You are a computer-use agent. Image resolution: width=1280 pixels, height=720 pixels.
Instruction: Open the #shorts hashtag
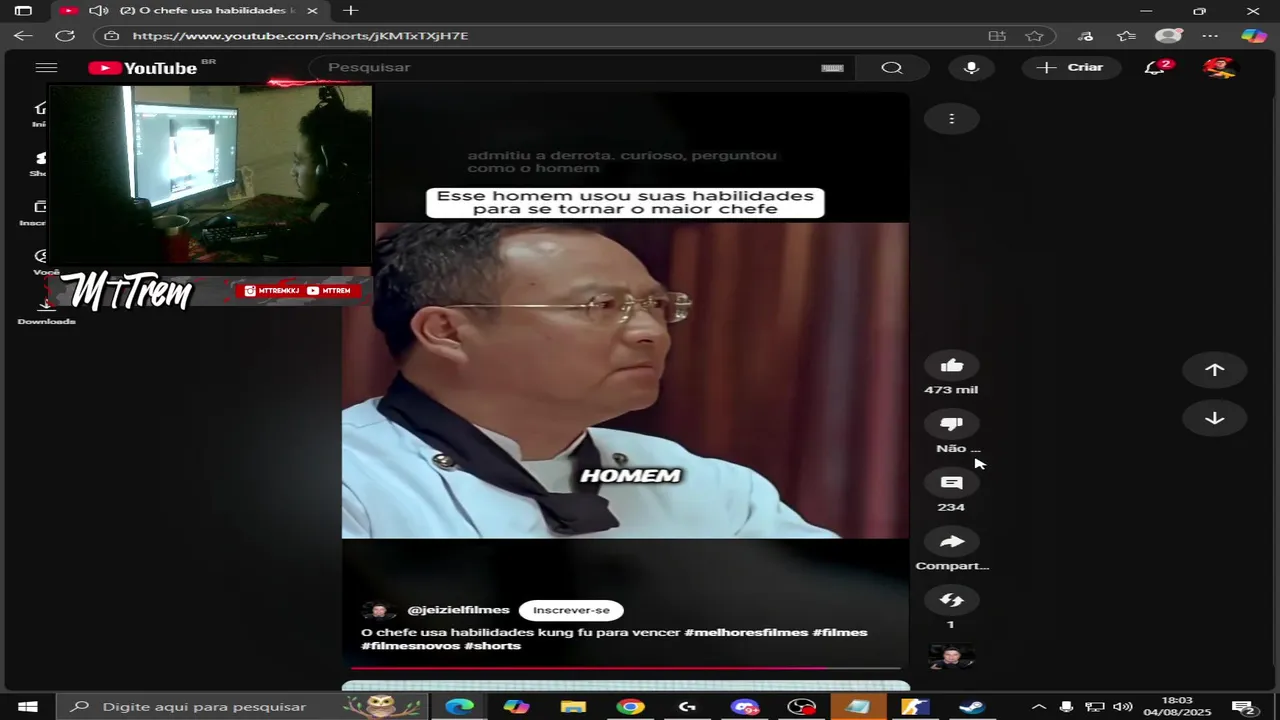pos(493,646)
